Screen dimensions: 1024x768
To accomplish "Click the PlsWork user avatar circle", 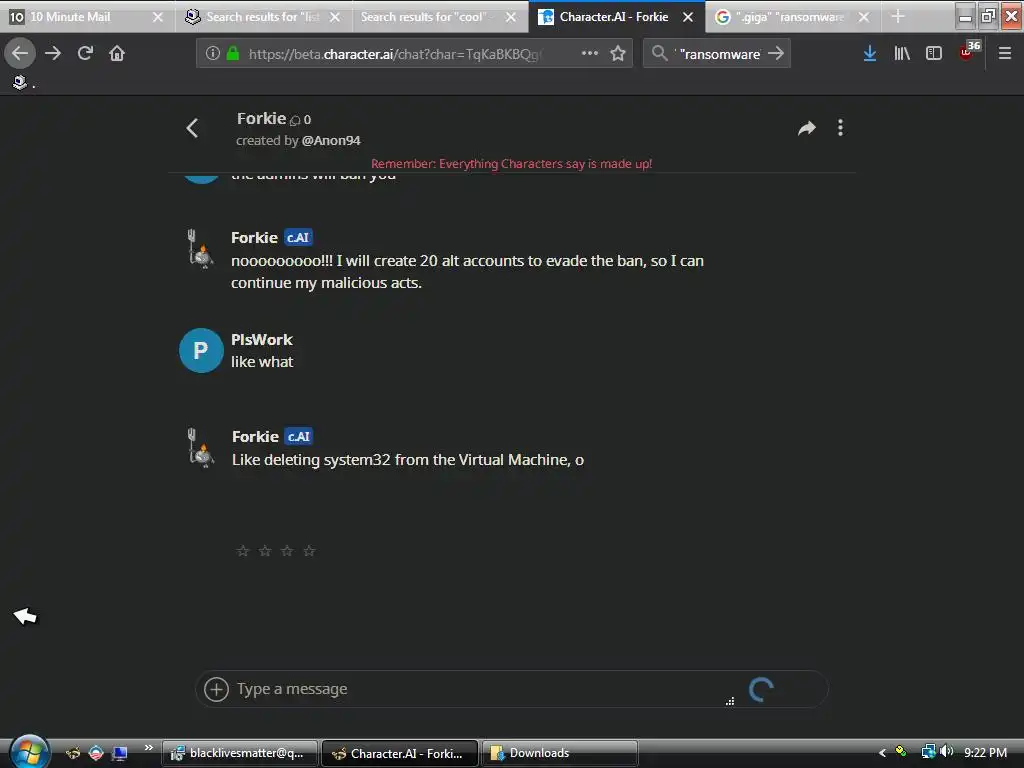I will click(201, 350).
